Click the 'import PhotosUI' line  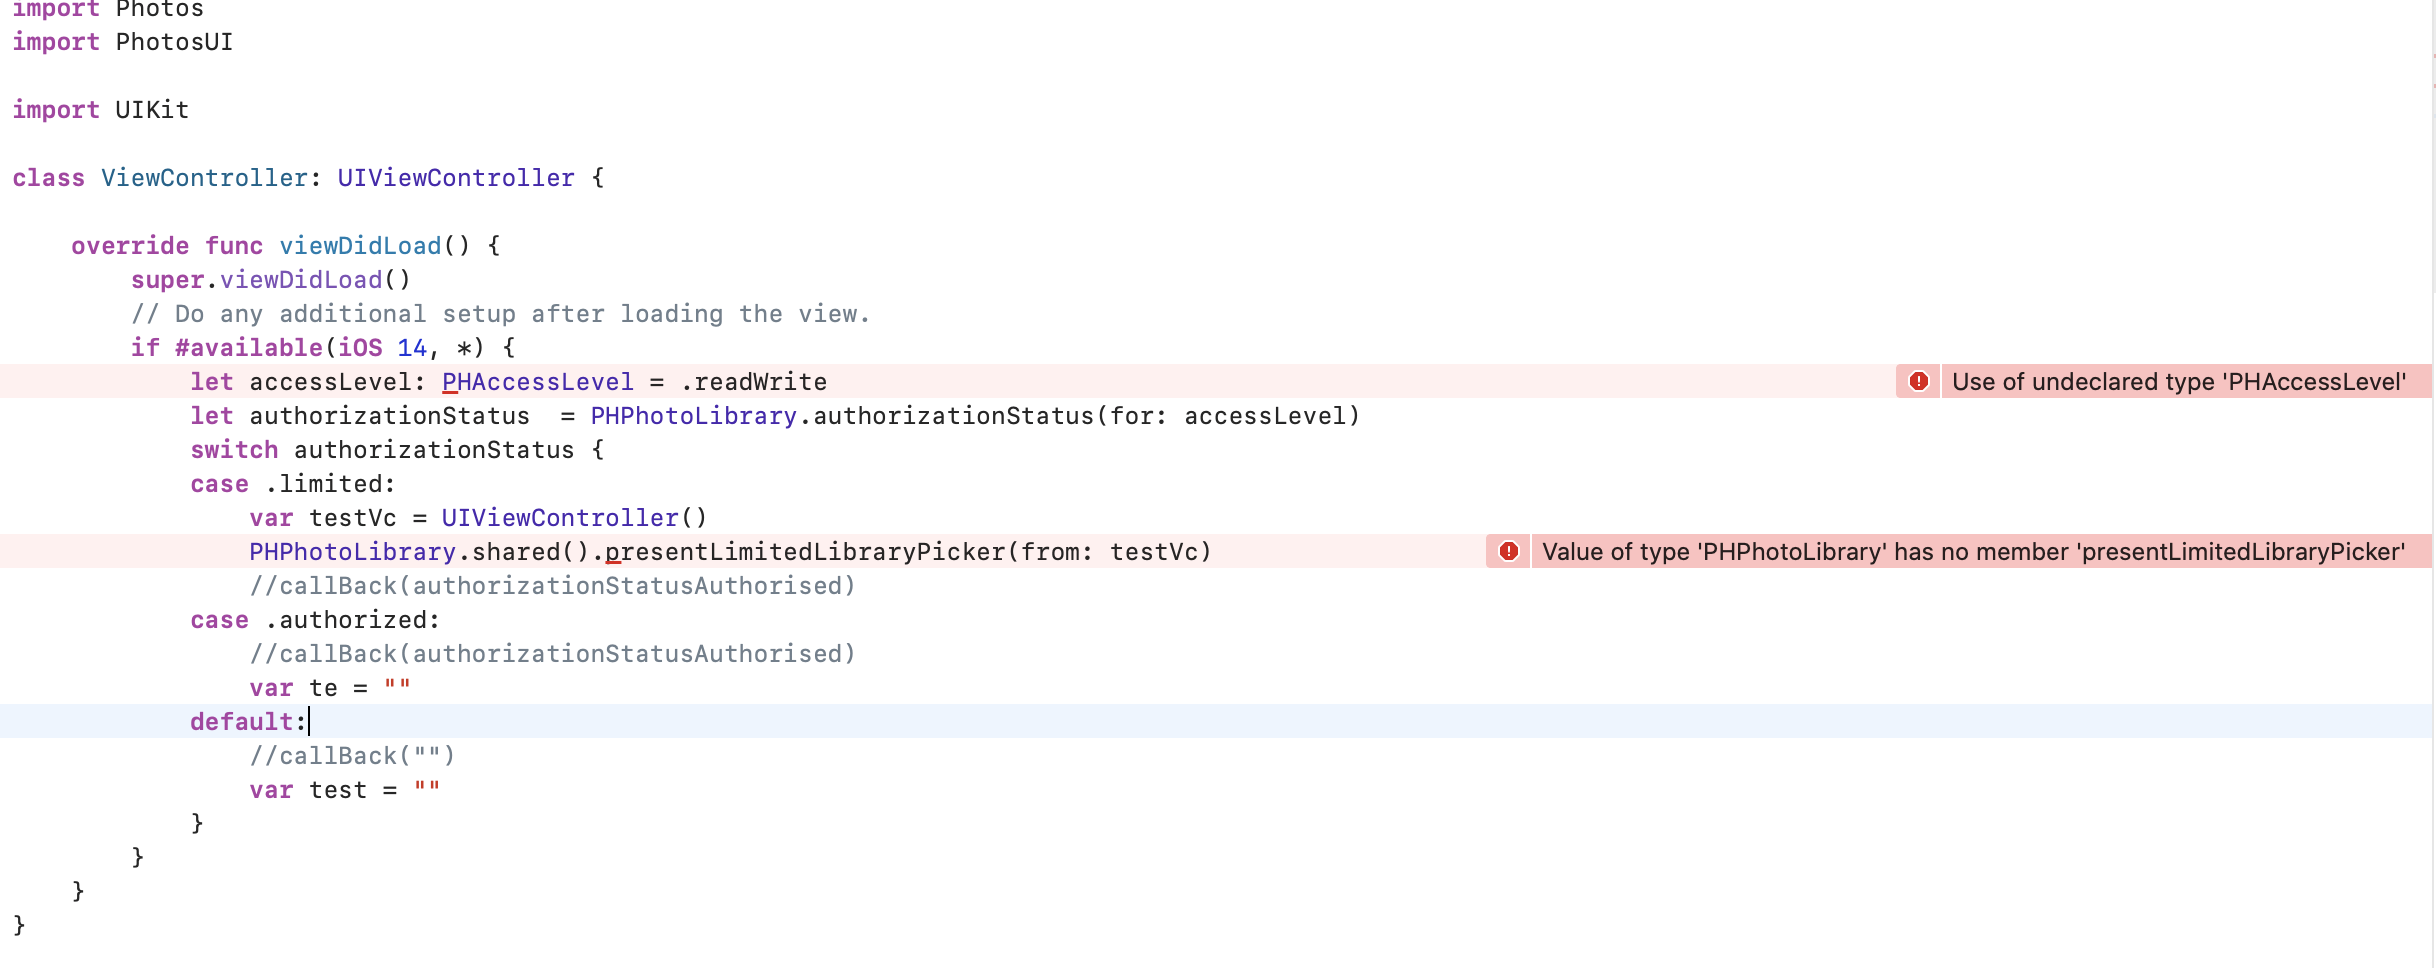122,41
